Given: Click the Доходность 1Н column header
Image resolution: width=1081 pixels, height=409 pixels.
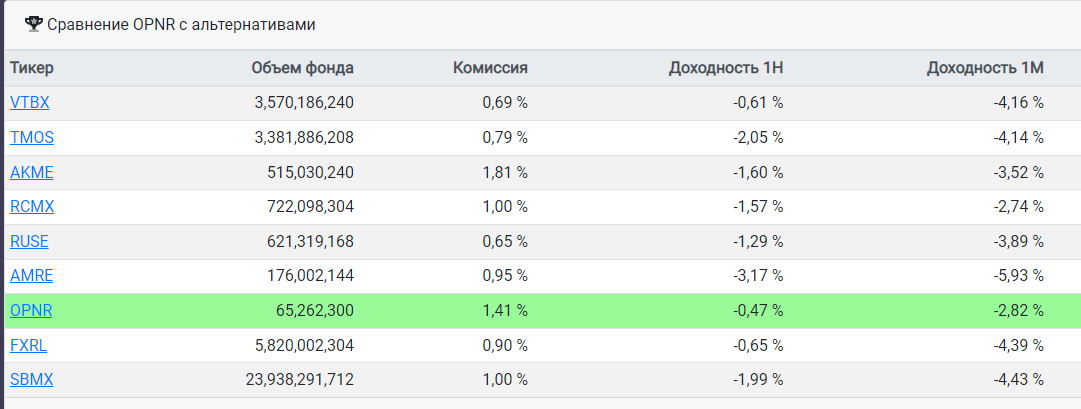Looking at the screenshot, I should tap(726, 68).
